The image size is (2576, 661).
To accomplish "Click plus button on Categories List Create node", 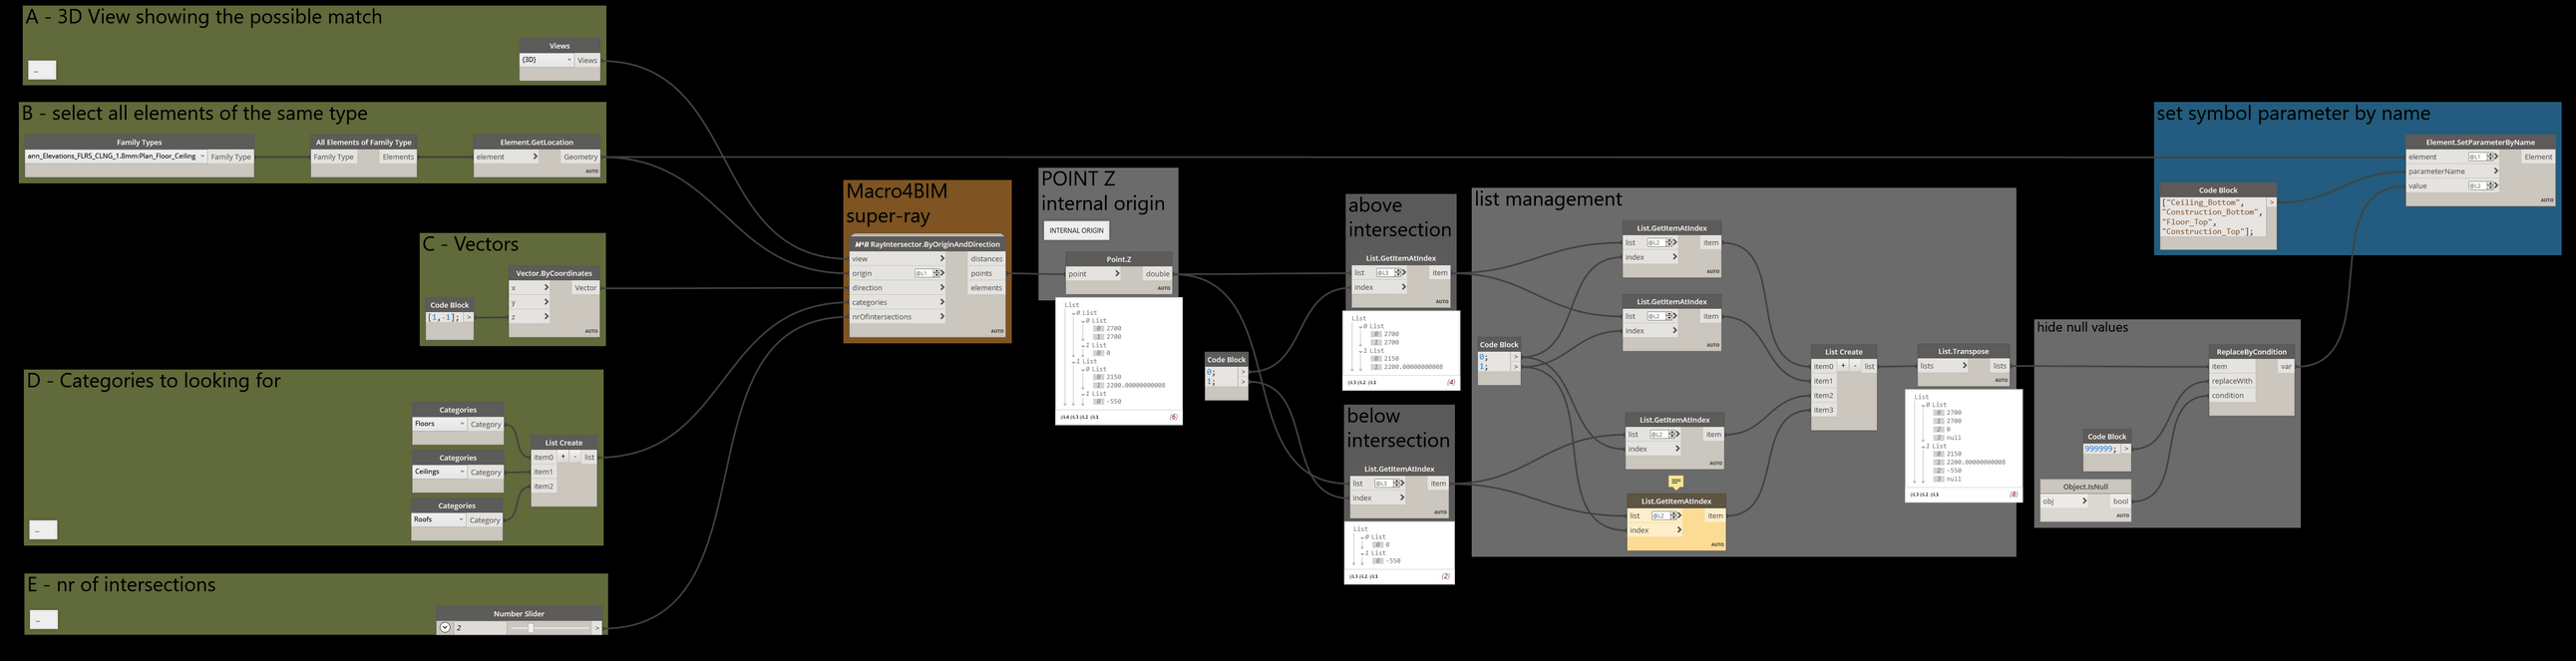I will pos(563,457).
